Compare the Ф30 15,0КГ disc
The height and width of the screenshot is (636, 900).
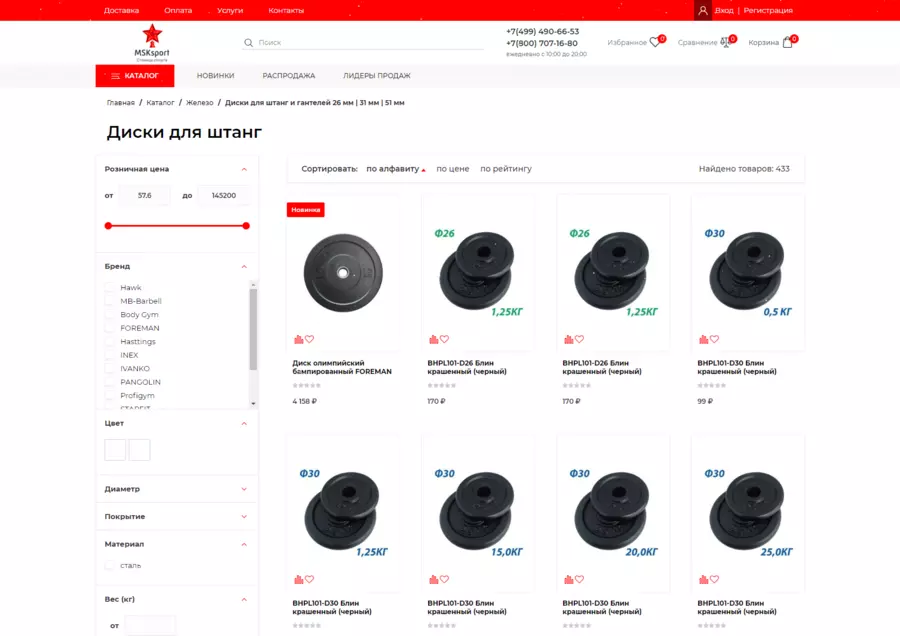click(x=433, y=579)
